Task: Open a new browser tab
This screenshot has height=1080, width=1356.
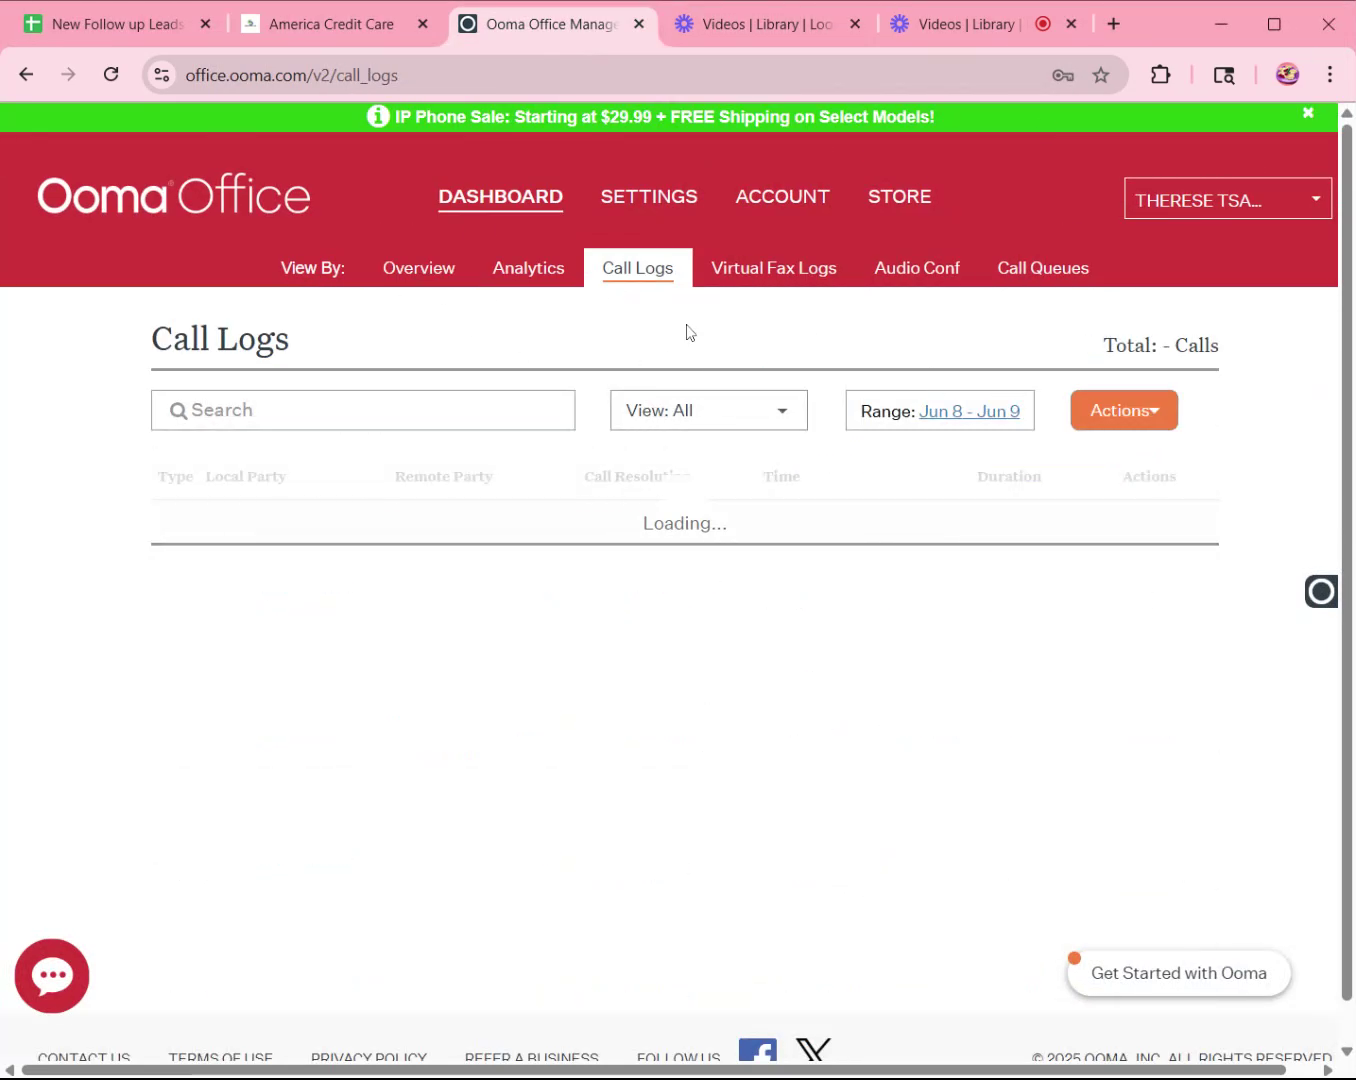Action: pyautogui.click(x=1114, y=24)
